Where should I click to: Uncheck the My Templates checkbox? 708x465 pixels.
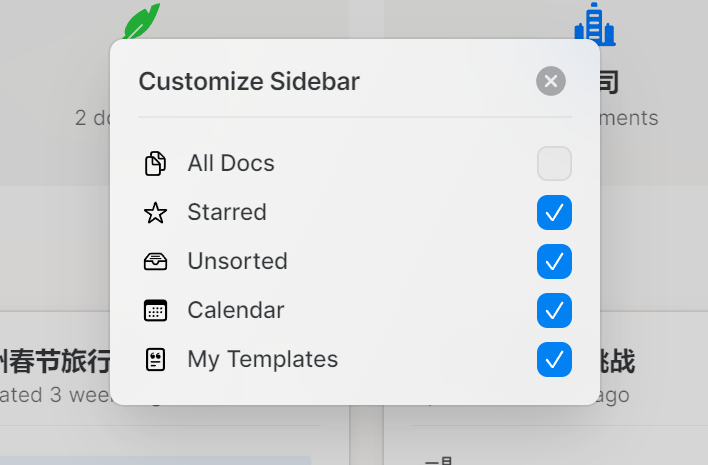(554, 359)
